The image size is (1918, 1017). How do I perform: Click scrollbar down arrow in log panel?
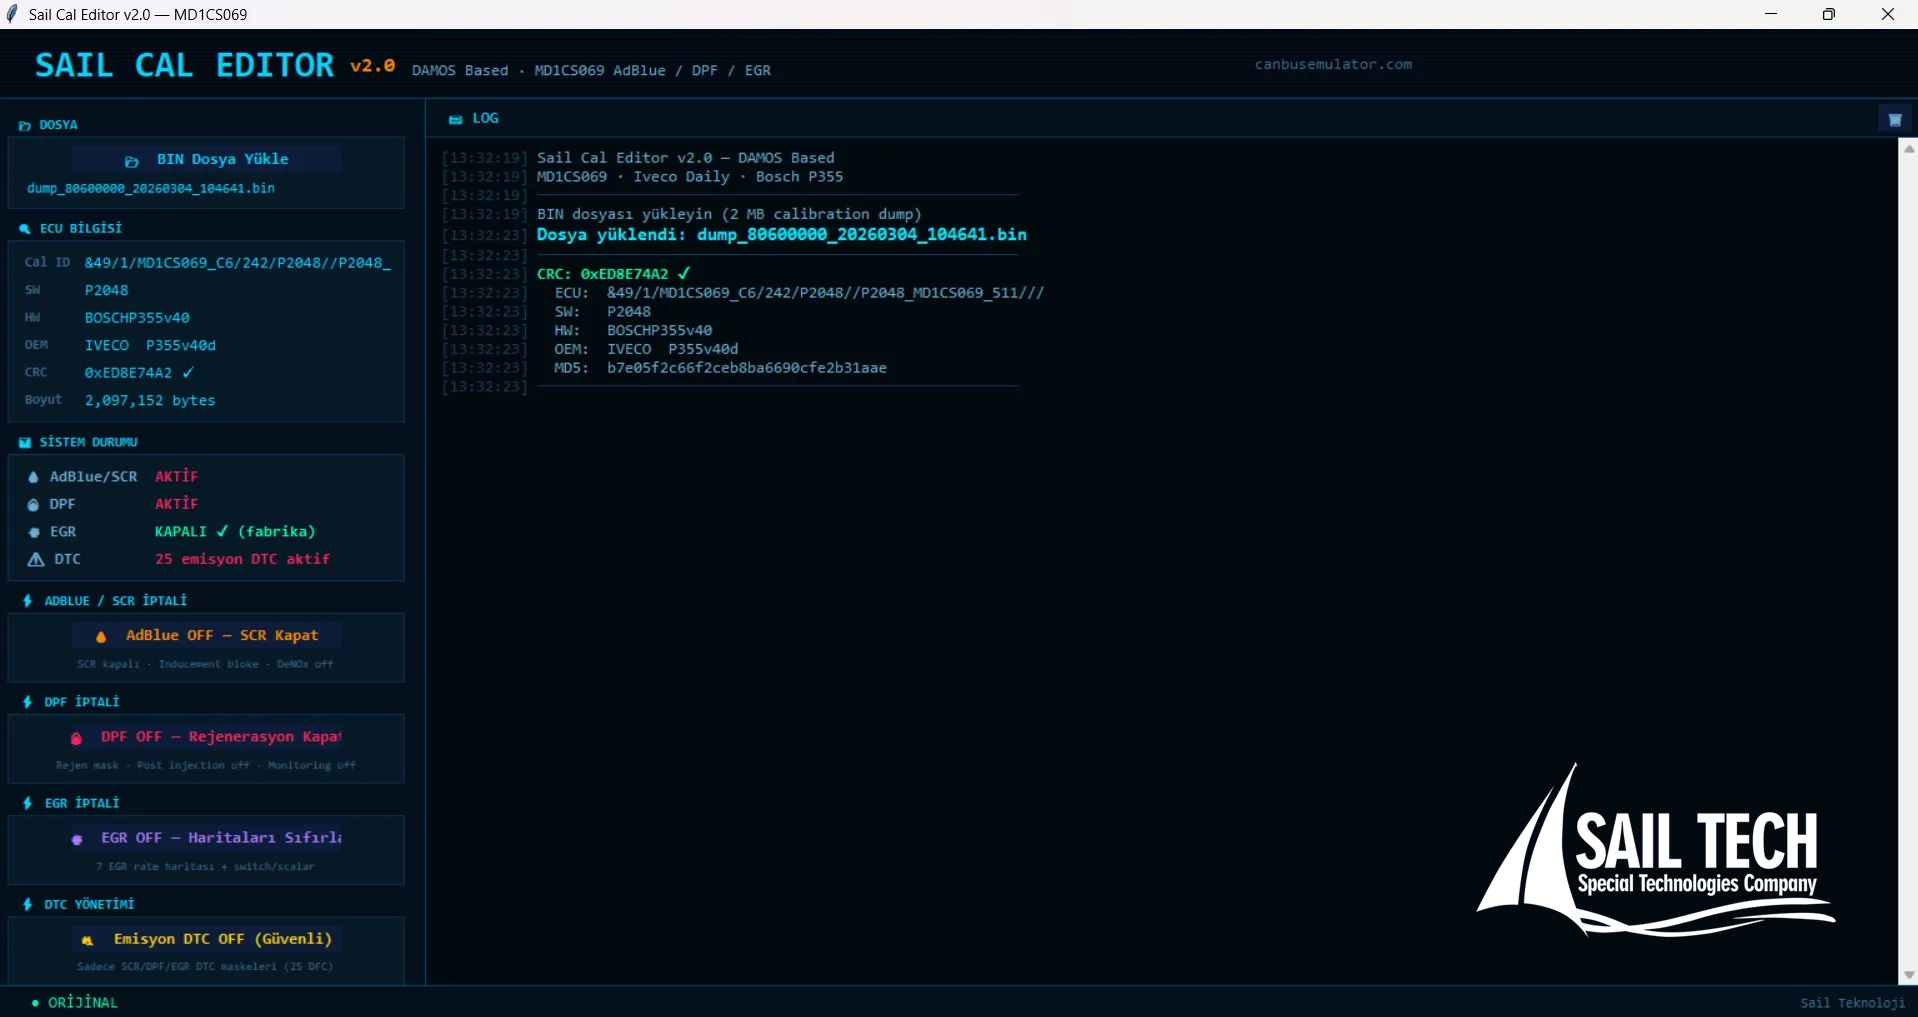coord(1908,975)
